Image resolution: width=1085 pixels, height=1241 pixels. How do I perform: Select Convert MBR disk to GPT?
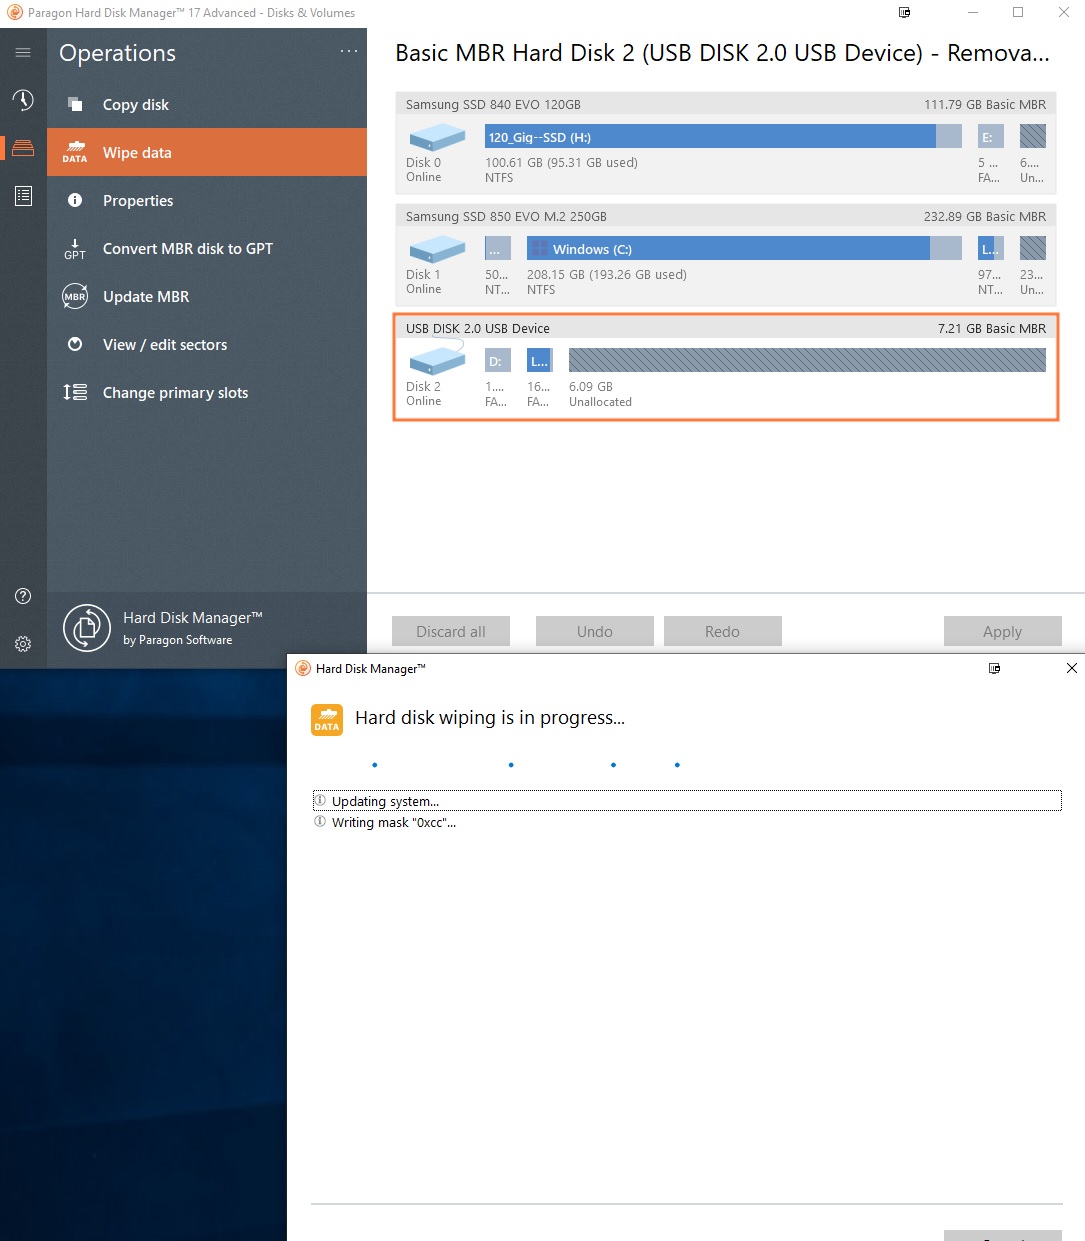tap(207, 248)
